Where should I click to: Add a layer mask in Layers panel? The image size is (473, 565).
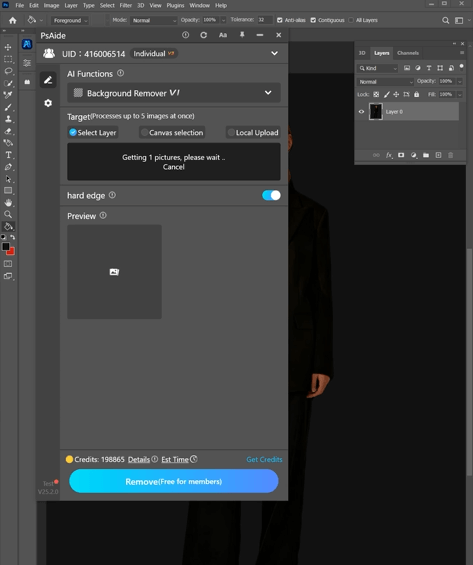coord(401,155)
